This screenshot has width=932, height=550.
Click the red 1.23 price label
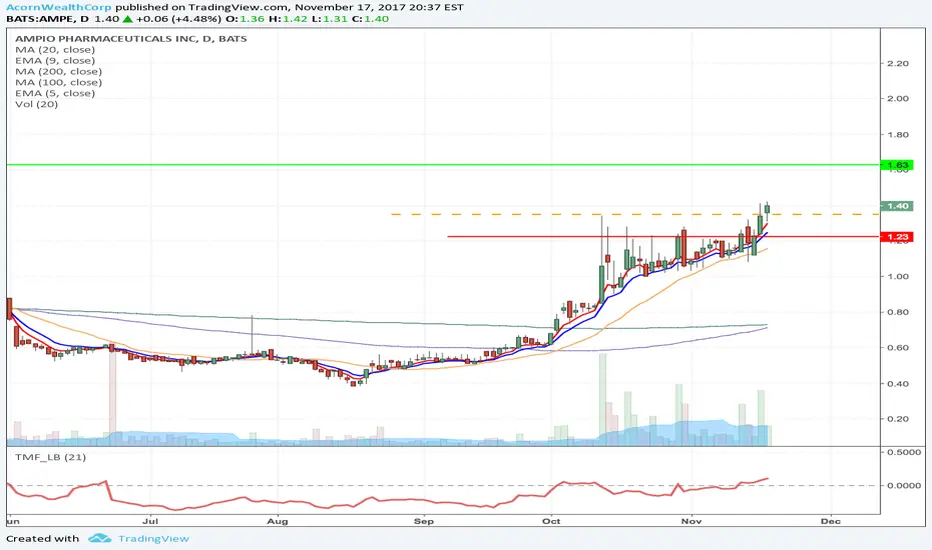[897, 237]
